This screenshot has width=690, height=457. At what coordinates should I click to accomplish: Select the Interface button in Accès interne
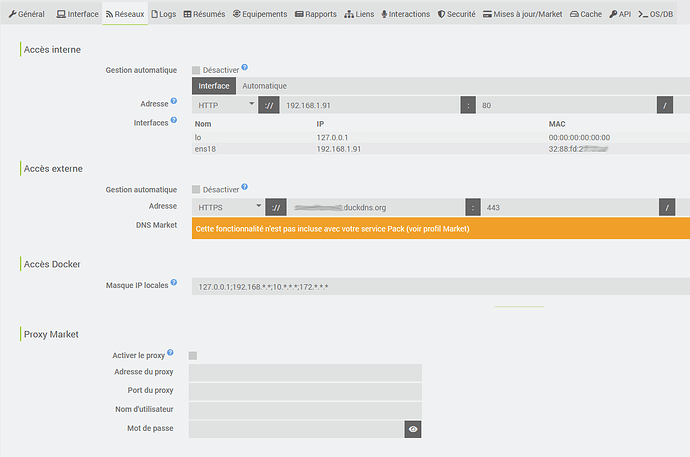point(214,86)
